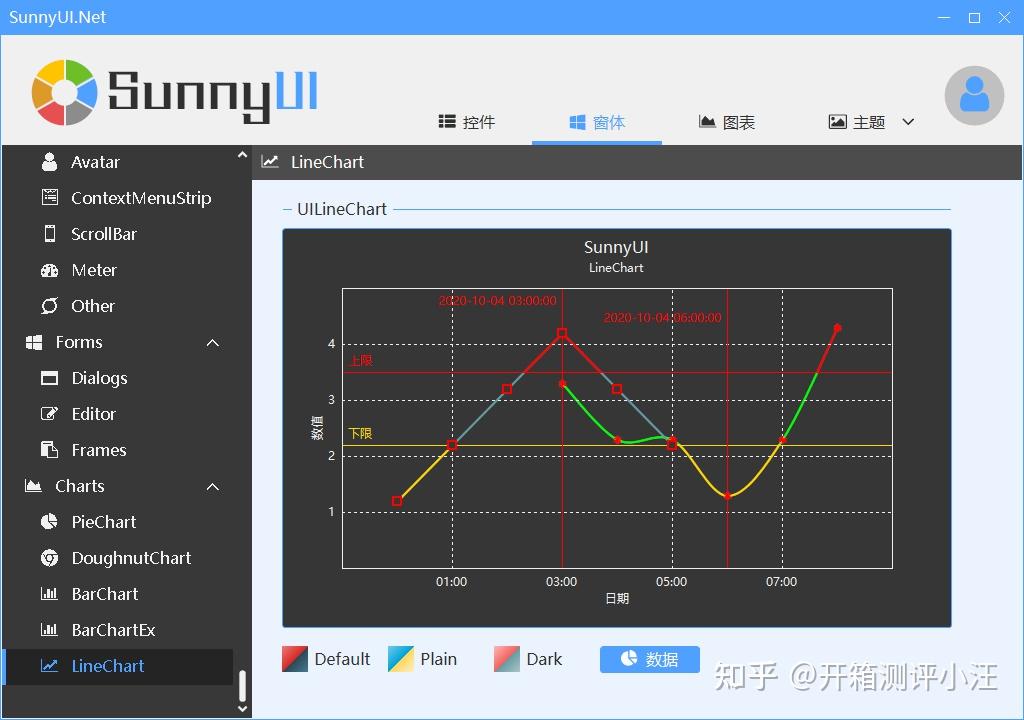Click the 数据 data button
Screen dimensions: 1024x720
649,659
